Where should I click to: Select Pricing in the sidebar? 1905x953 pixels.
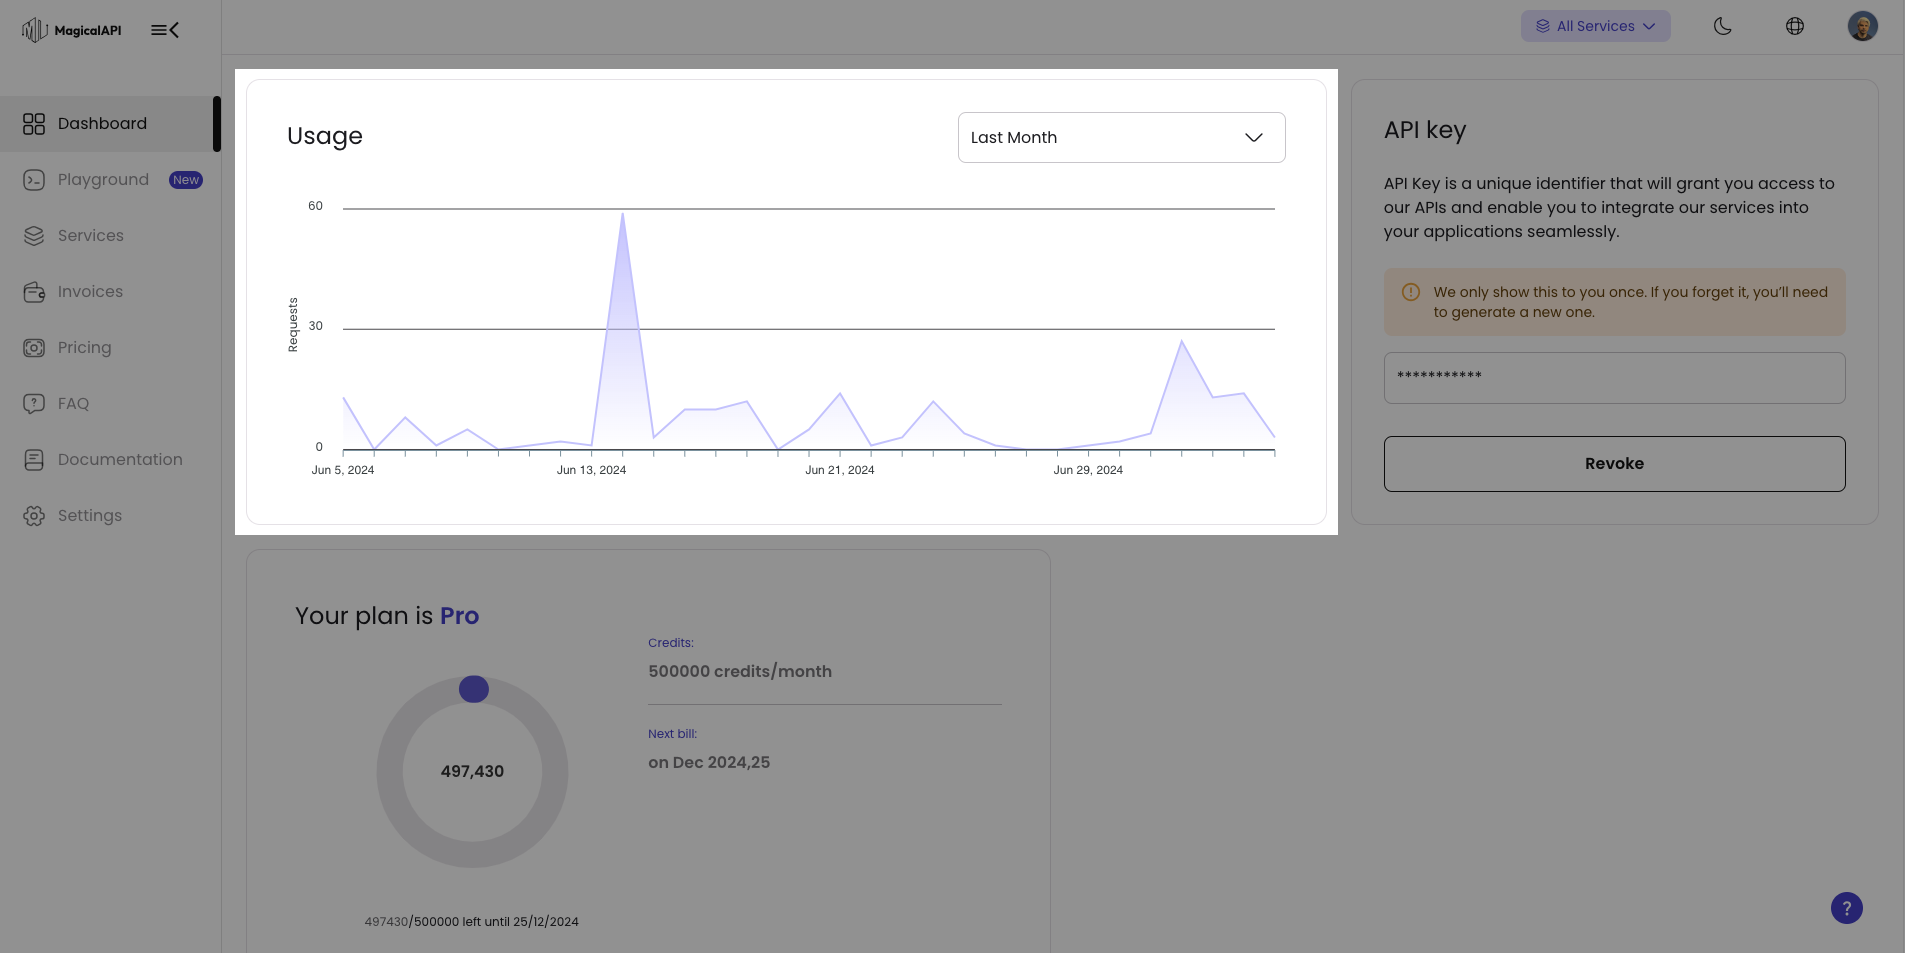pos(110,348)
